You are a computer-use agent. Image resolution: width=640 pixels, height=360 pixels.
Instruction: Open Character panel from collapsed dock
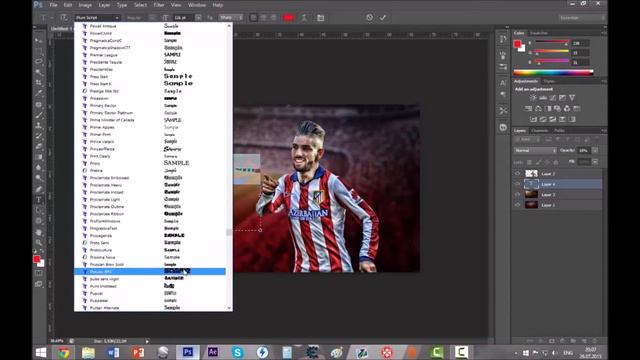point(503,83)
